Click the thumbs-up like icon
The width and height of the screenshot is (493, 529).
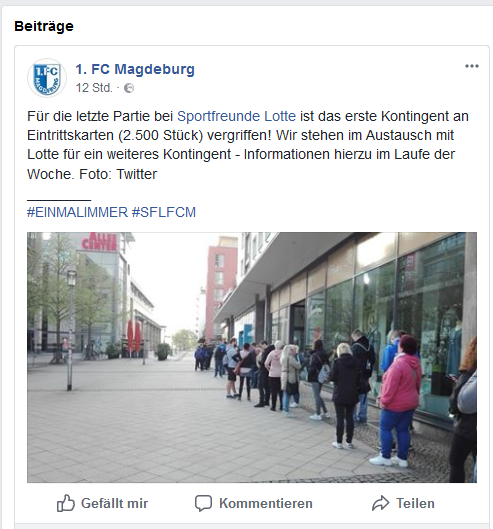pyautogui.click(x=65, y=503)
